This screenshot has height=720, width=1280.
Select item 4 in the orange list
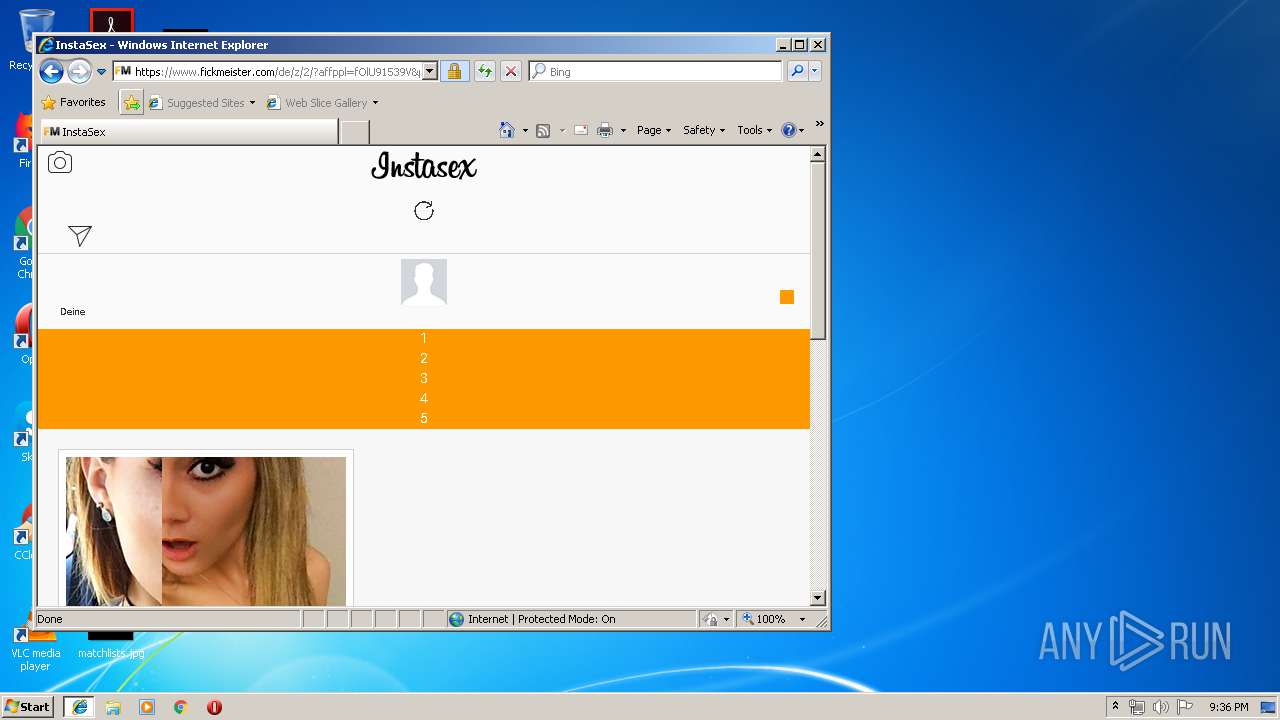point(424,398)
